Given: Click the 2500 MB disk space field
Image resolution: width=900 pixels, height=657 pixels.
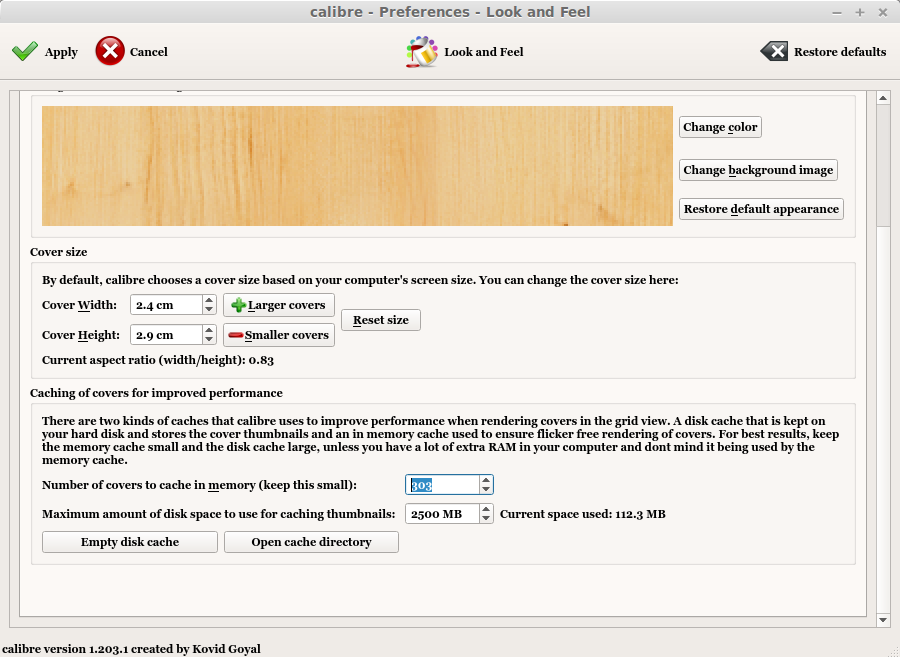Looking at the screenshot, I should [443, 514].
